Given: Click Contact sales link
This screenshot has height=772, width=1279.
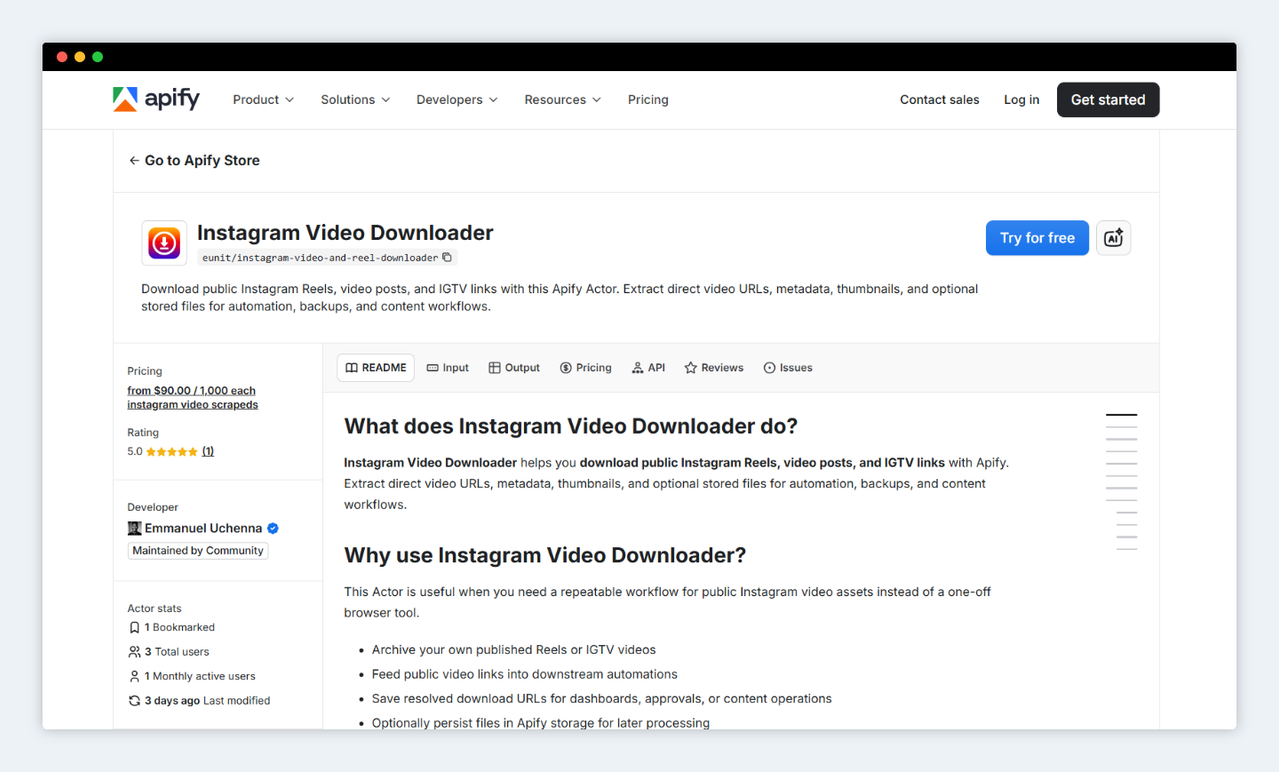Looking at the screenshot, I should point(939,100).
